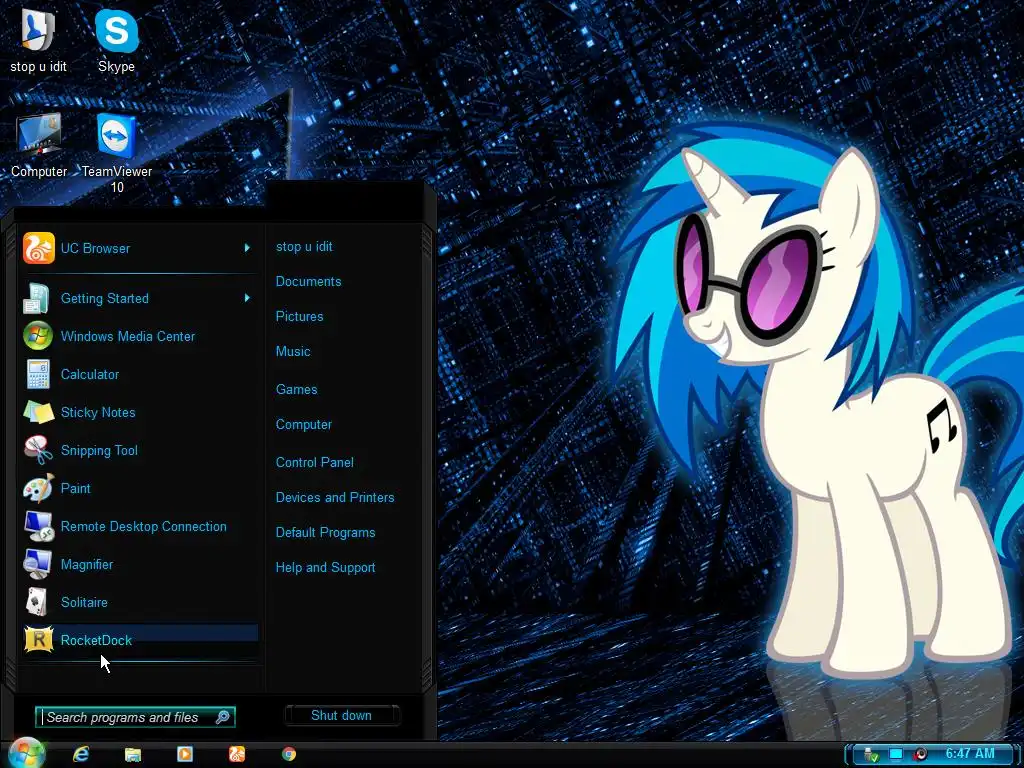The height and width of the screenshot is (768, 1024).
Task: Click the Windows Media Center icon
Action: pyautogui.click(x=38, y=336)
